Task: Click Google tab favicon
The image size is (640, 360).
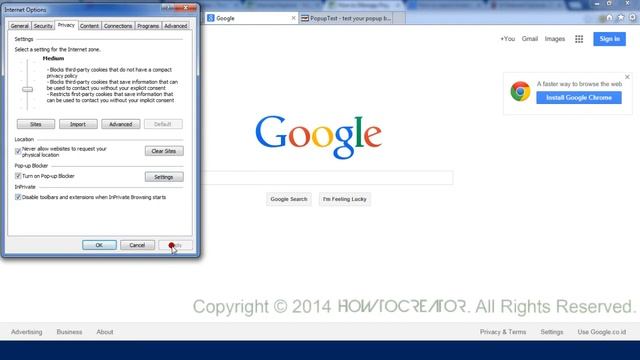Action: (211, 18)
